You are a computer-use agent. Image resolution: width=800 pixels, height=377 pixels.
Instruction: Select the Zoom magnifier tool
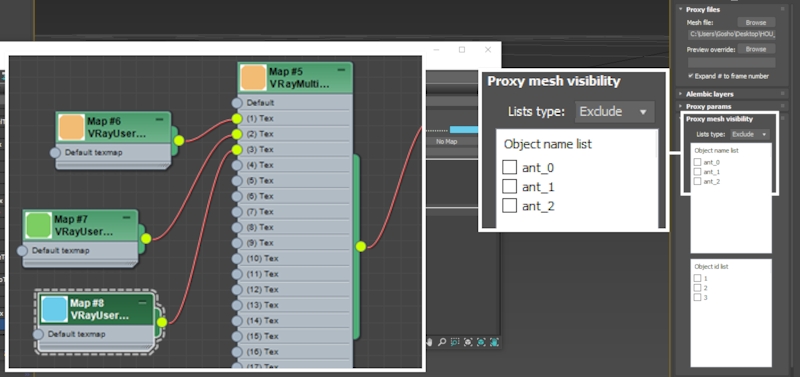coord(442,342)
